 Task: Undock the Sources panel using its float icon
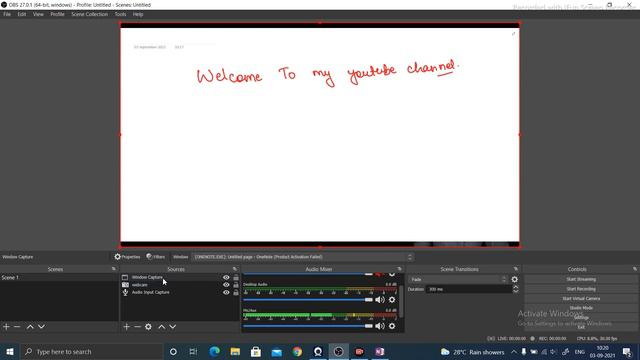[x=235, y=269]
